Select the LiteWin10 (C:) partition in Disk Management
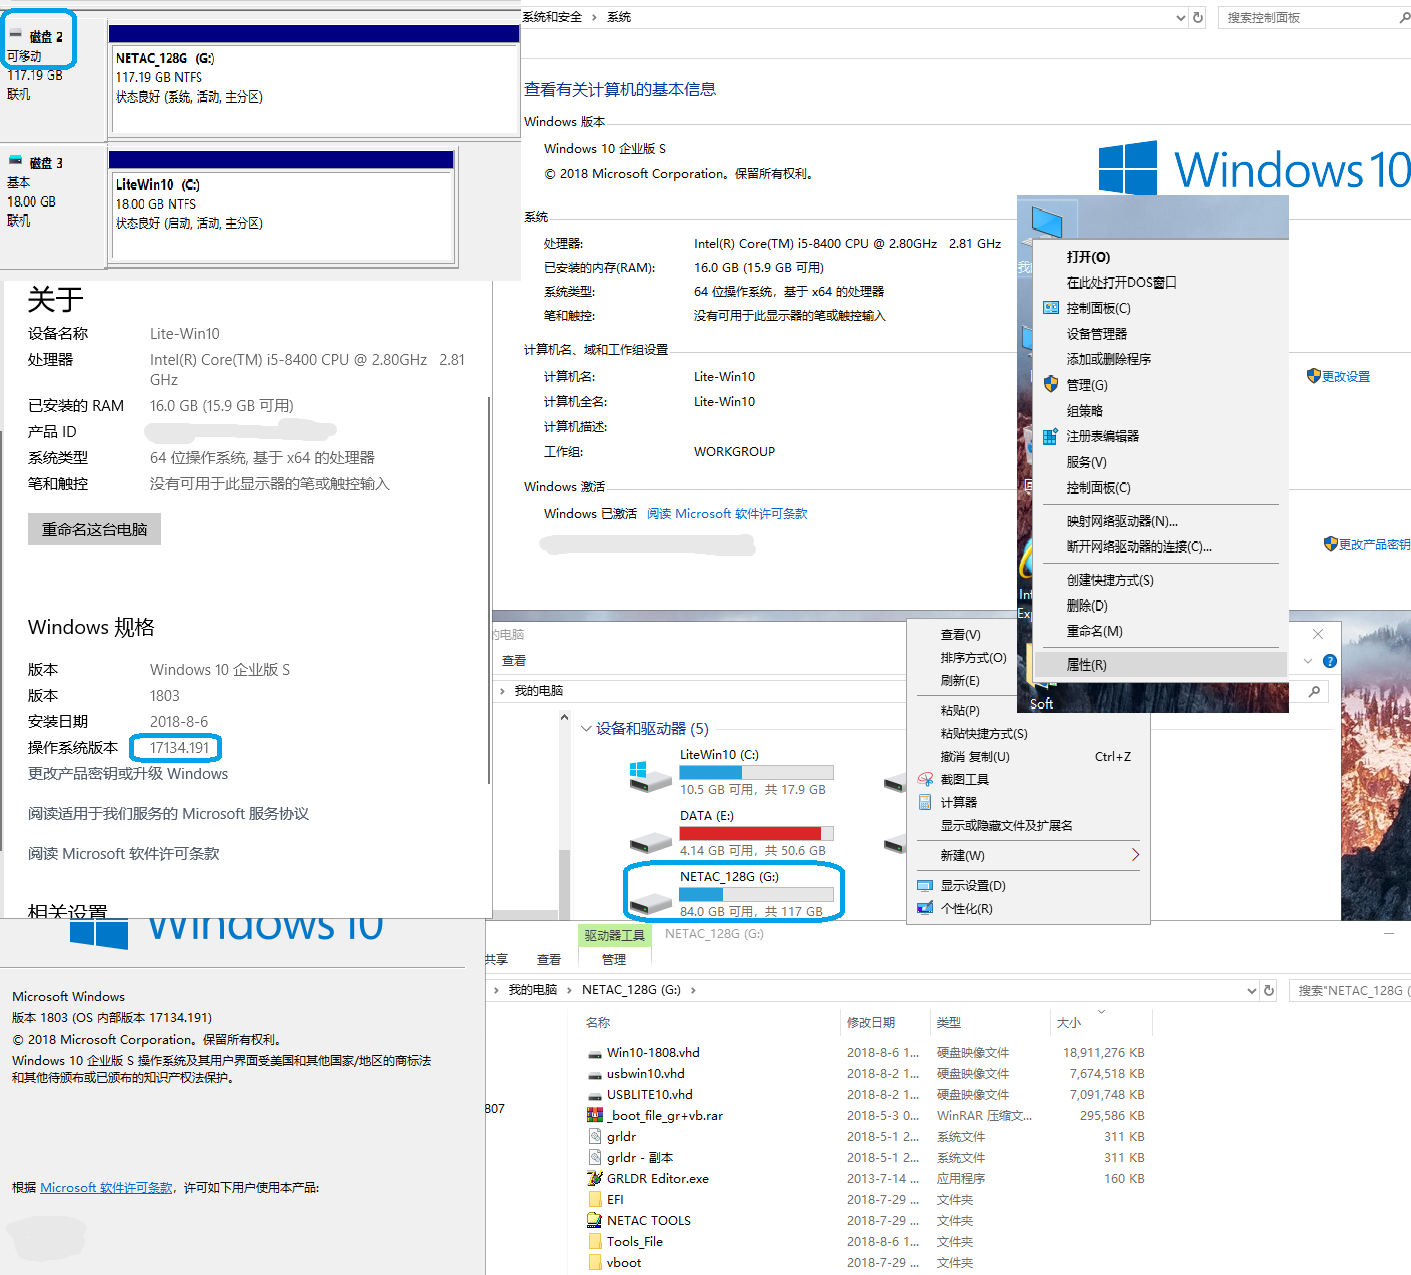Viewport: 1411px width, 1275px height. click(x=282, y=208)
